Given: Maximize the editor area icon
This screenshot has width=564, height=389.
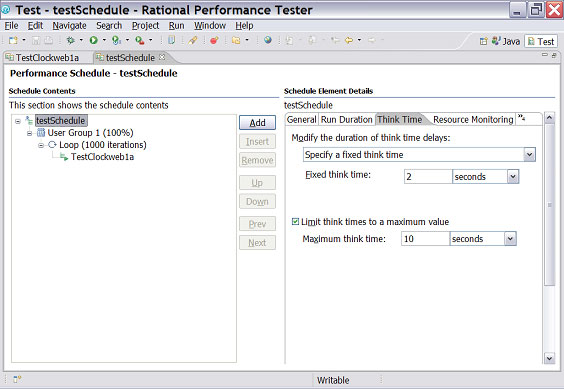Looking at the screenshot, I should click(x=554, y=55).
